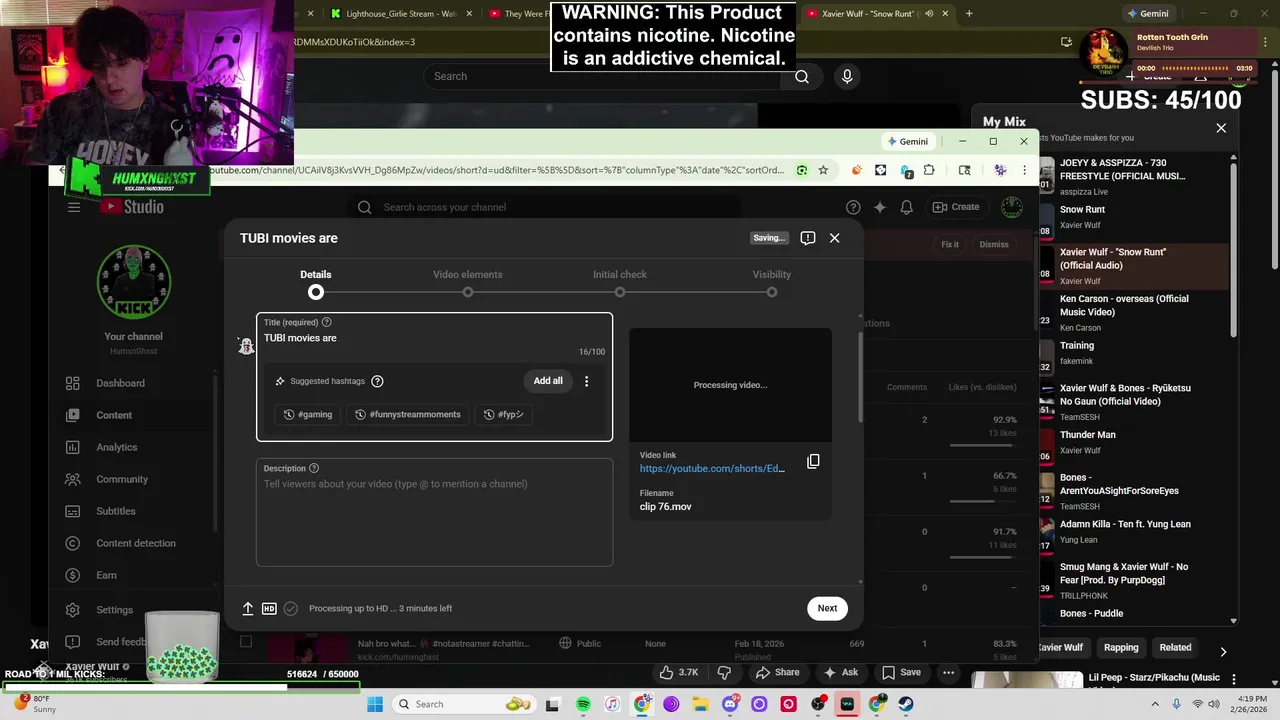Image resolution: width=1280 pixels, height=720 pixels.
Task: Select the #funnystreammoments hashtag chip
Action: pos(407,414)
